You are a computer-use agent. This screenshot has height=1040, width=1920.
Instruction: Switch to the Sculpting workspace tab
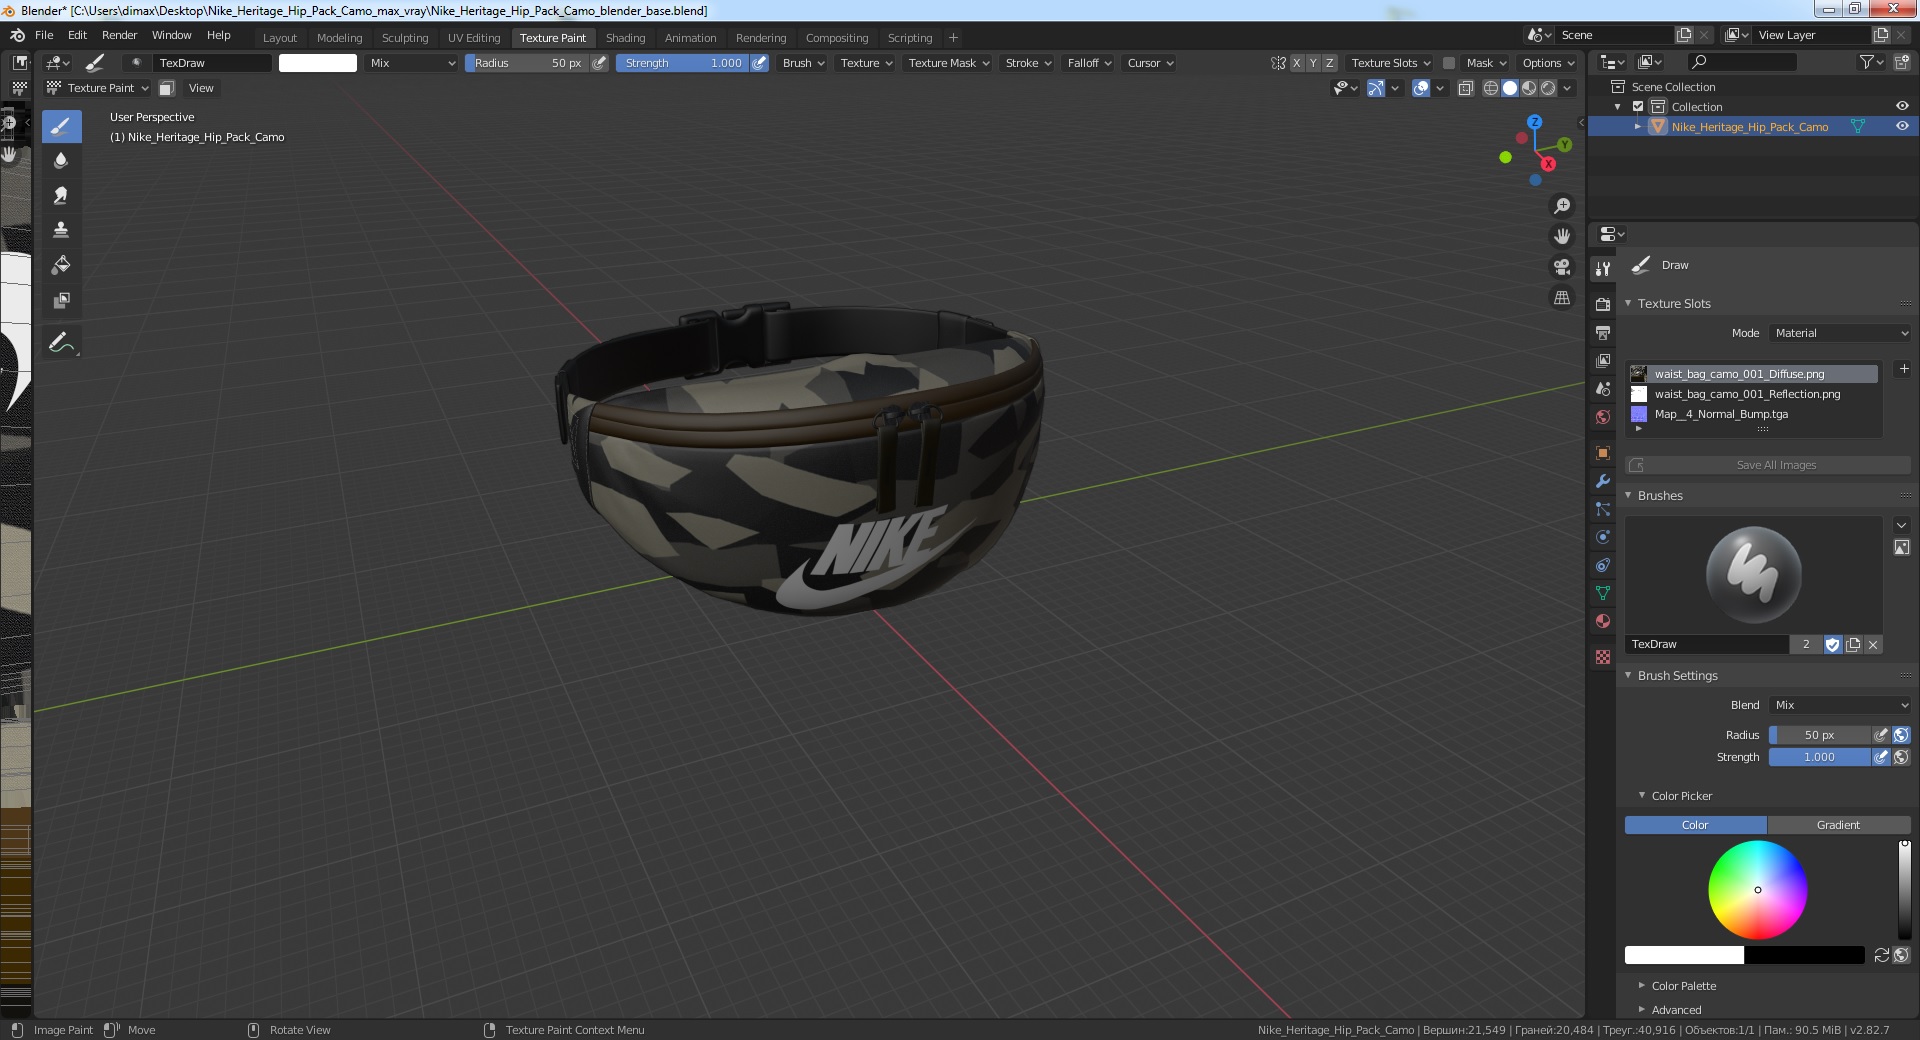pyautogui.click(x=405, y=38)
